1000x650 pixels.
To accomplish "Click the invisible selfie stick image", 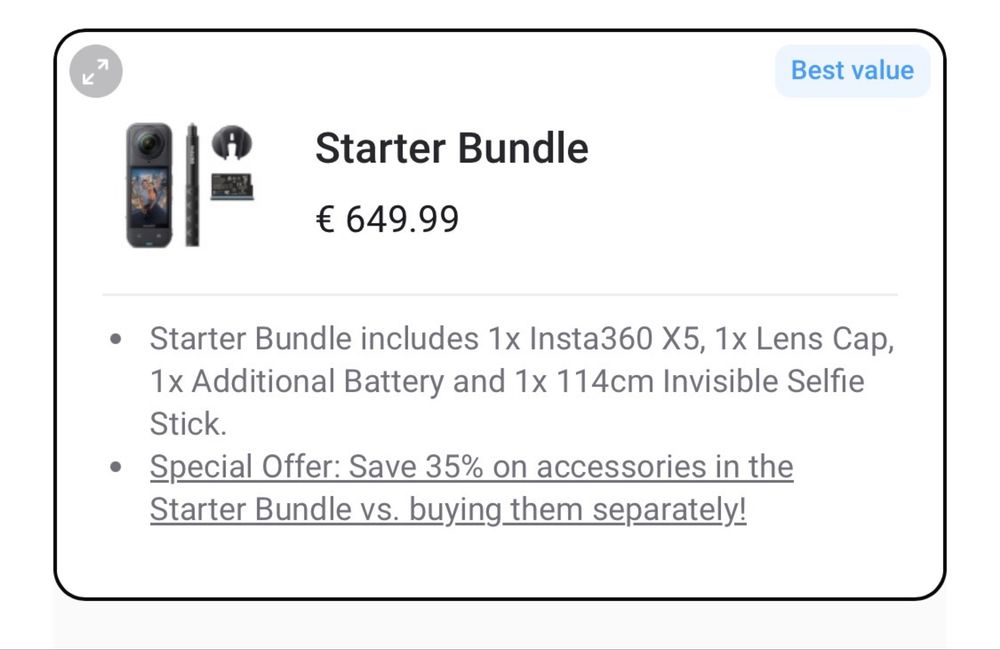I will (x=192, y=185).
